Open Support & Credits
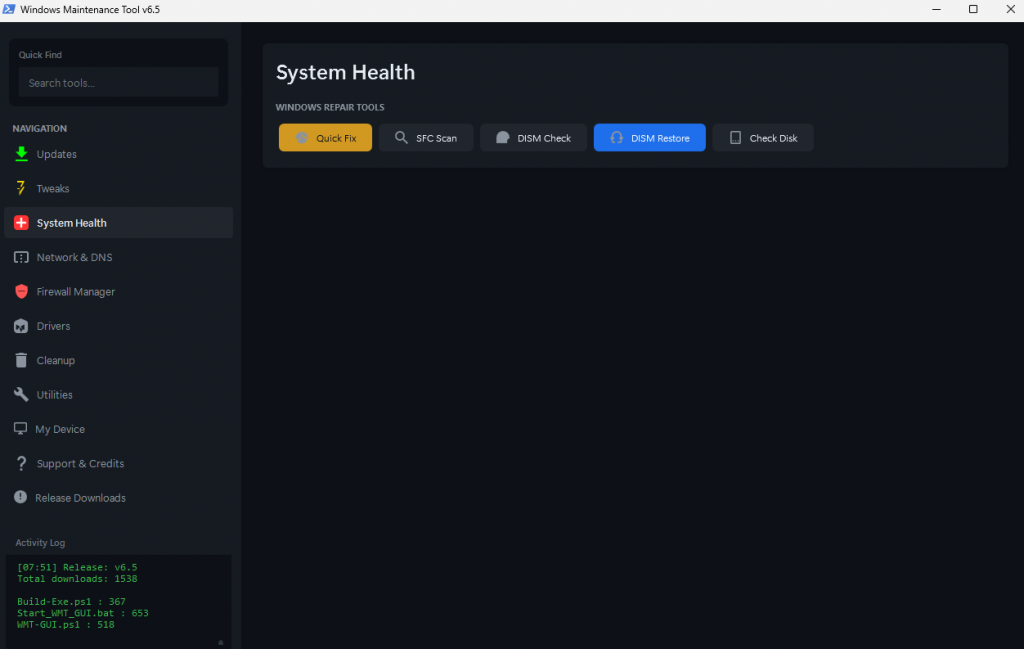 pos(118,463)
